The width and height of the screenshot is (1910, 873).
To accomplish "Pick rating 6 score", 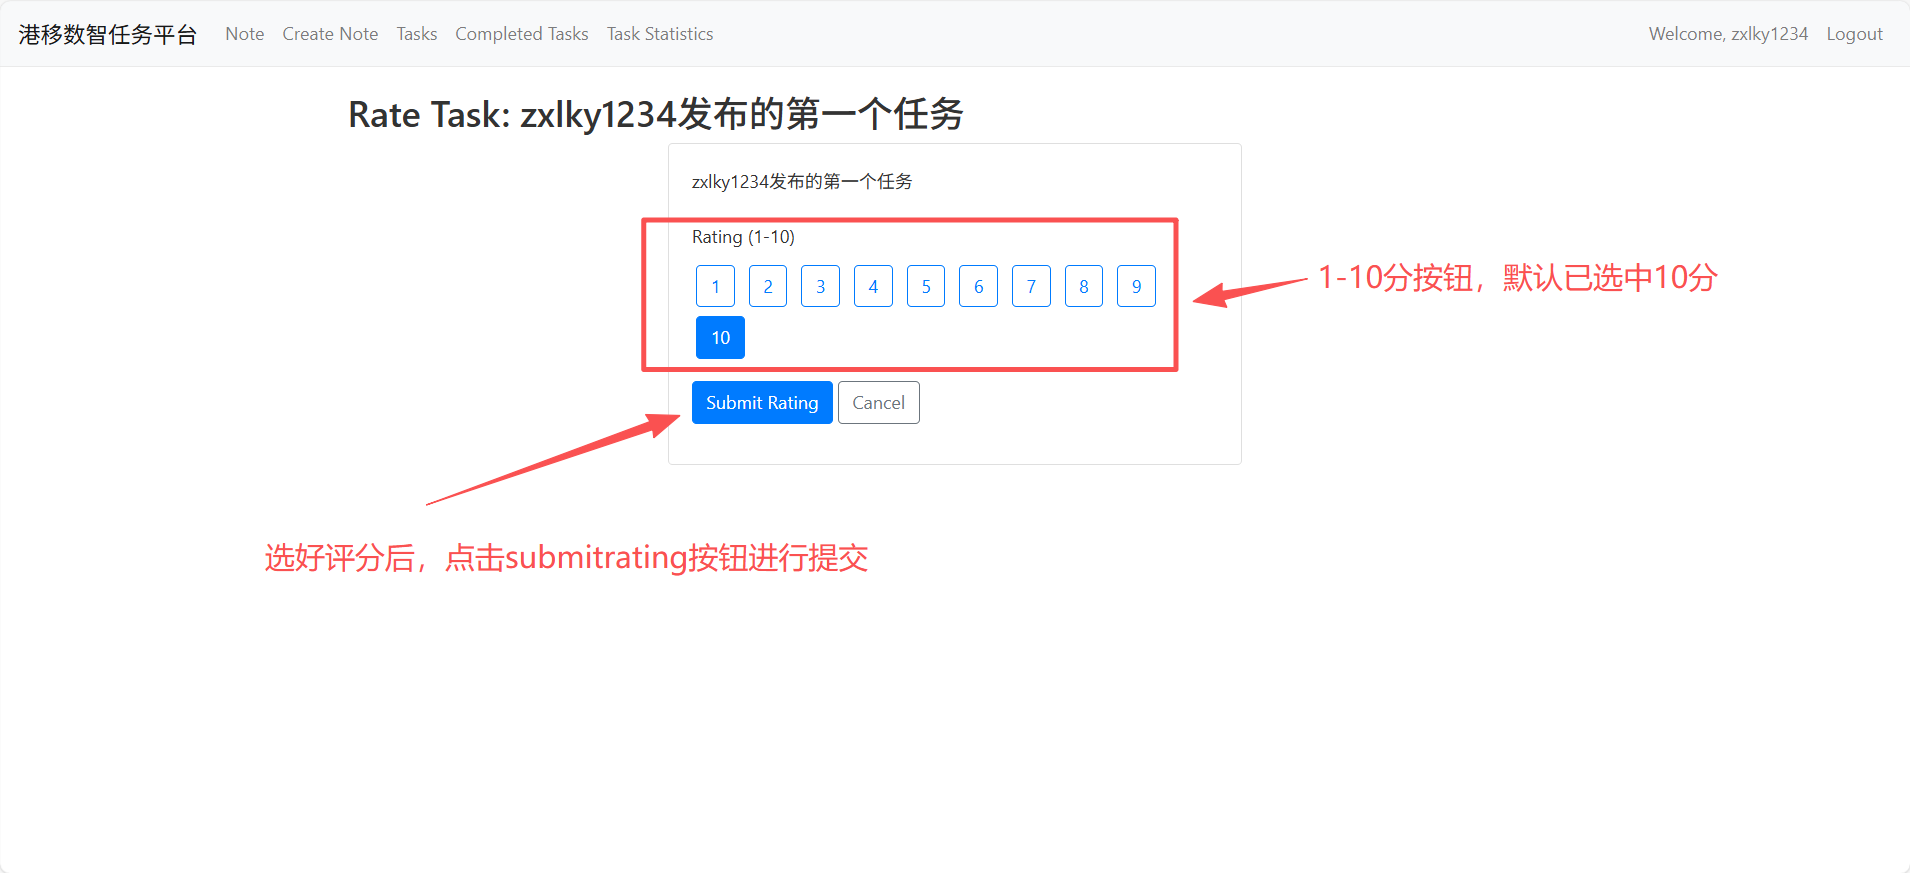I will click(x=978, y=286).
